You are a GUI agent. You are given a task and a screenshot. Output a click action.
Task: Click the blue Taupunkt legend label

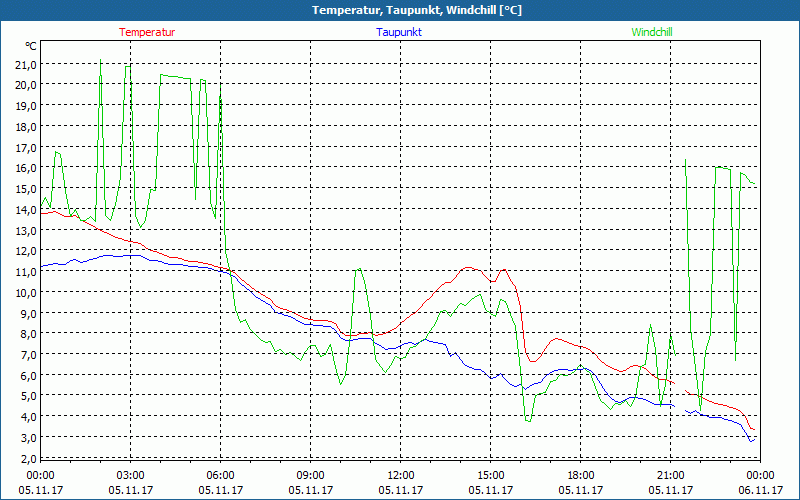tap(399, 32)
